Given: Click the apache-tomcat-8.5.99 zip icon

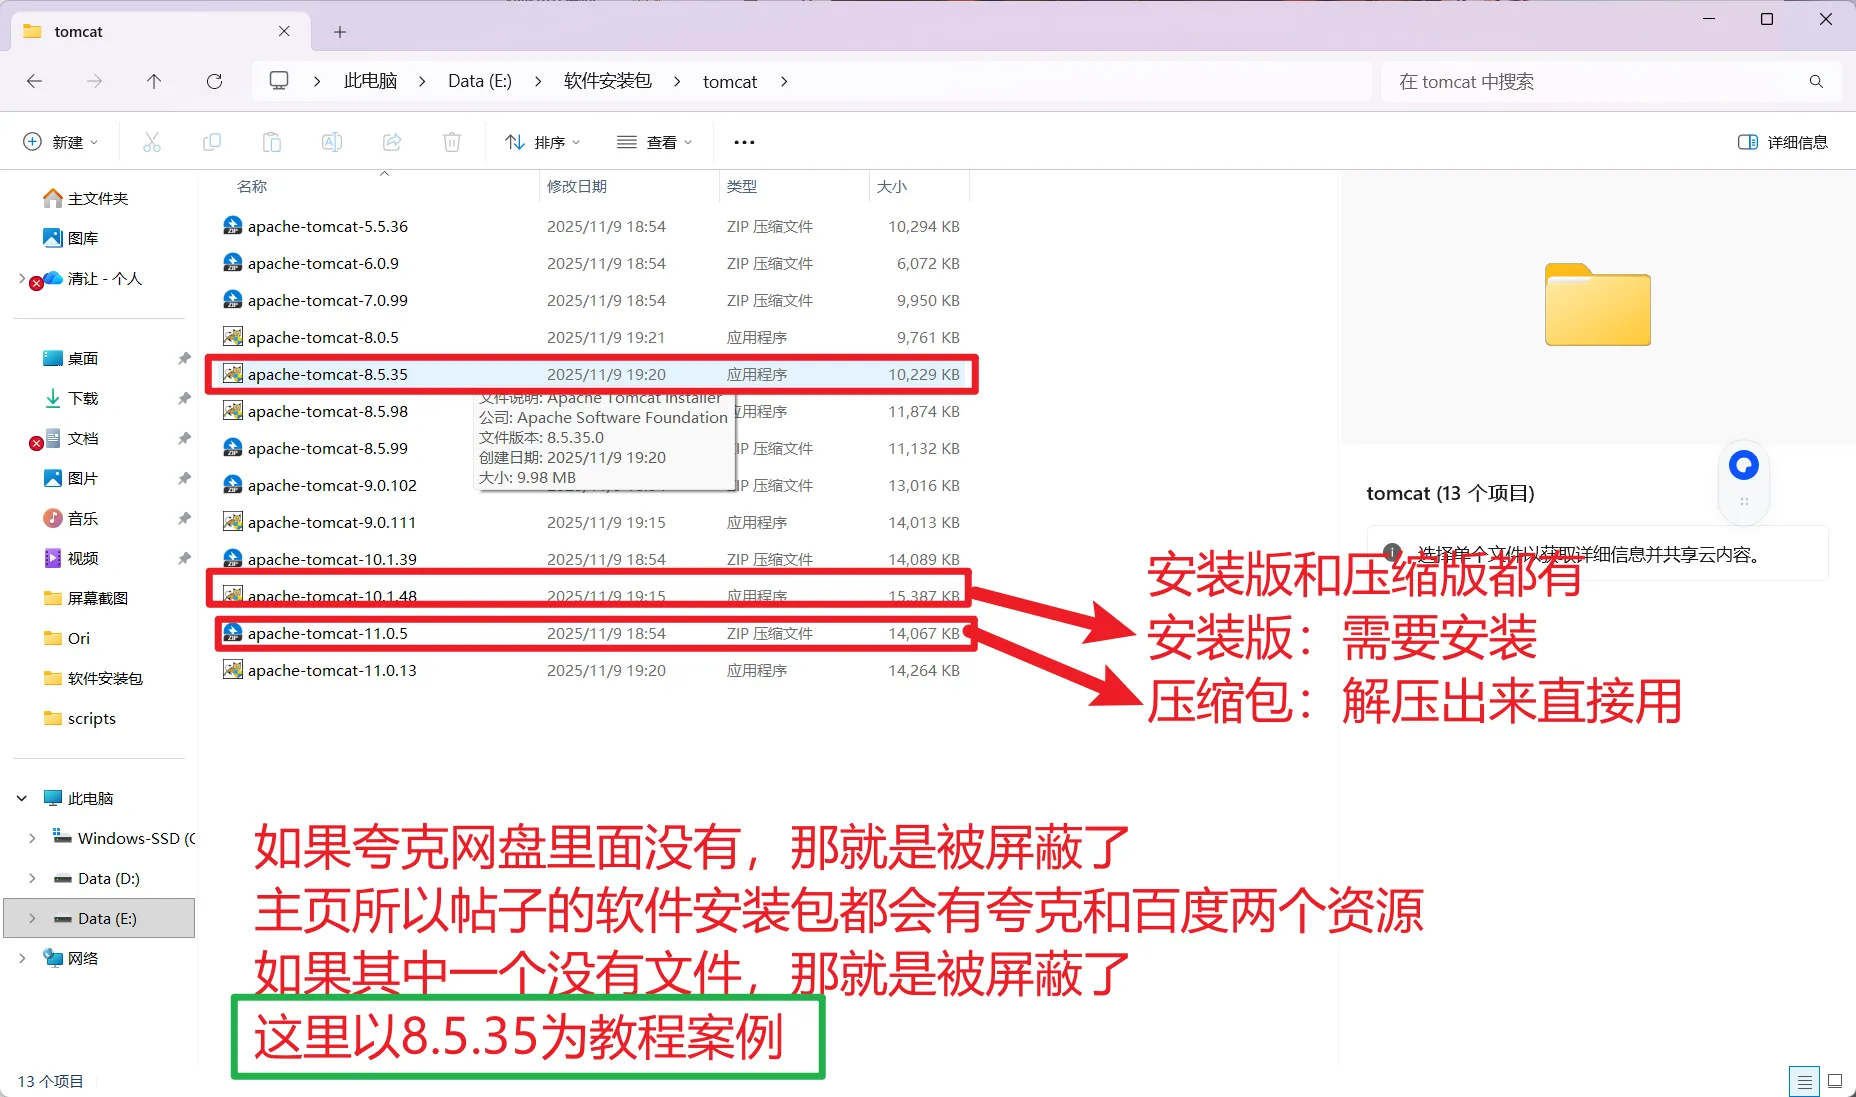Looking at the screenshot, I should [x=233, y=448].
